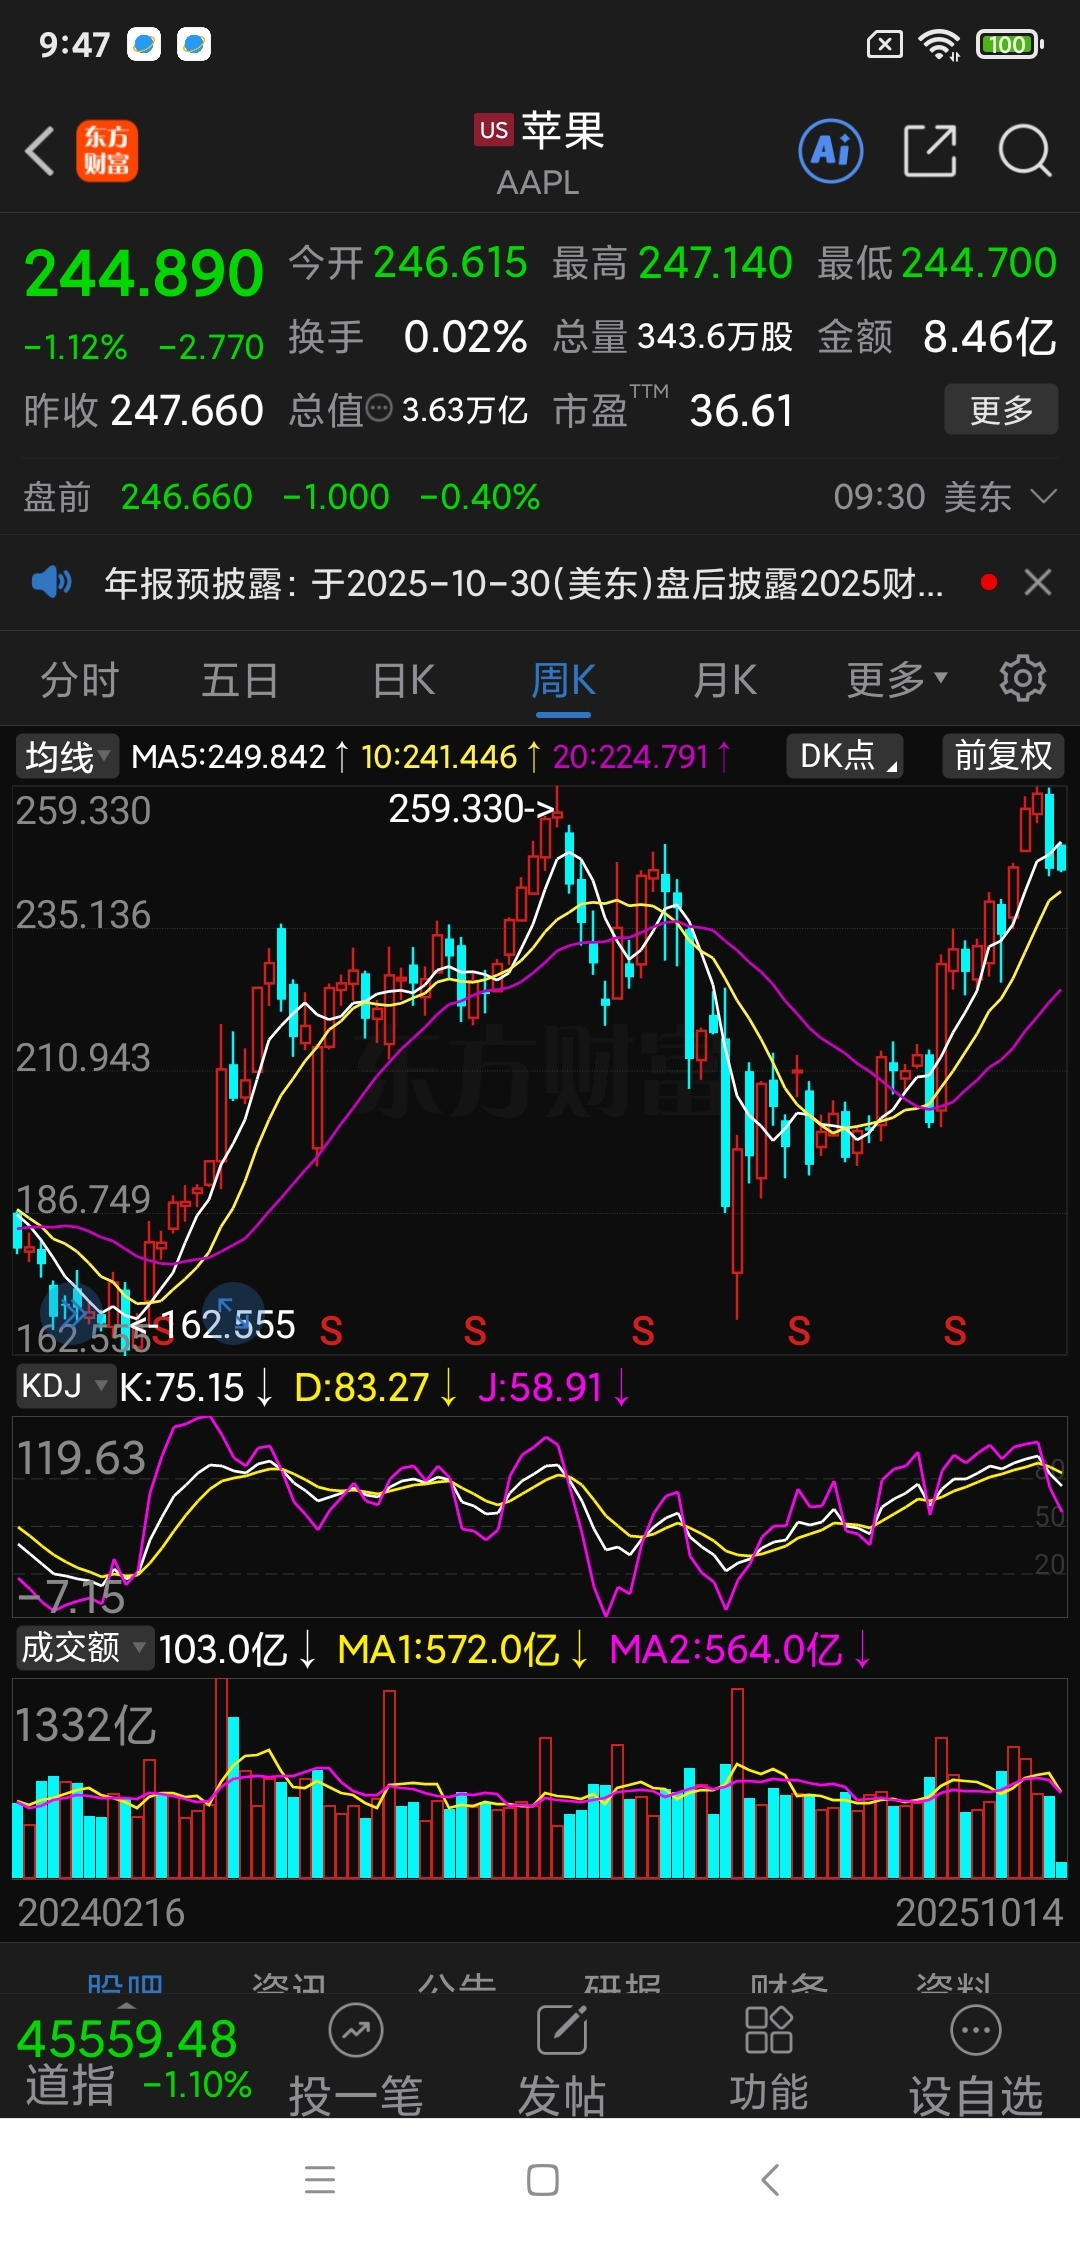Switch to 五日 chart tab
This screenshot has height=2248, width=1080.
[x=240, y=680]
